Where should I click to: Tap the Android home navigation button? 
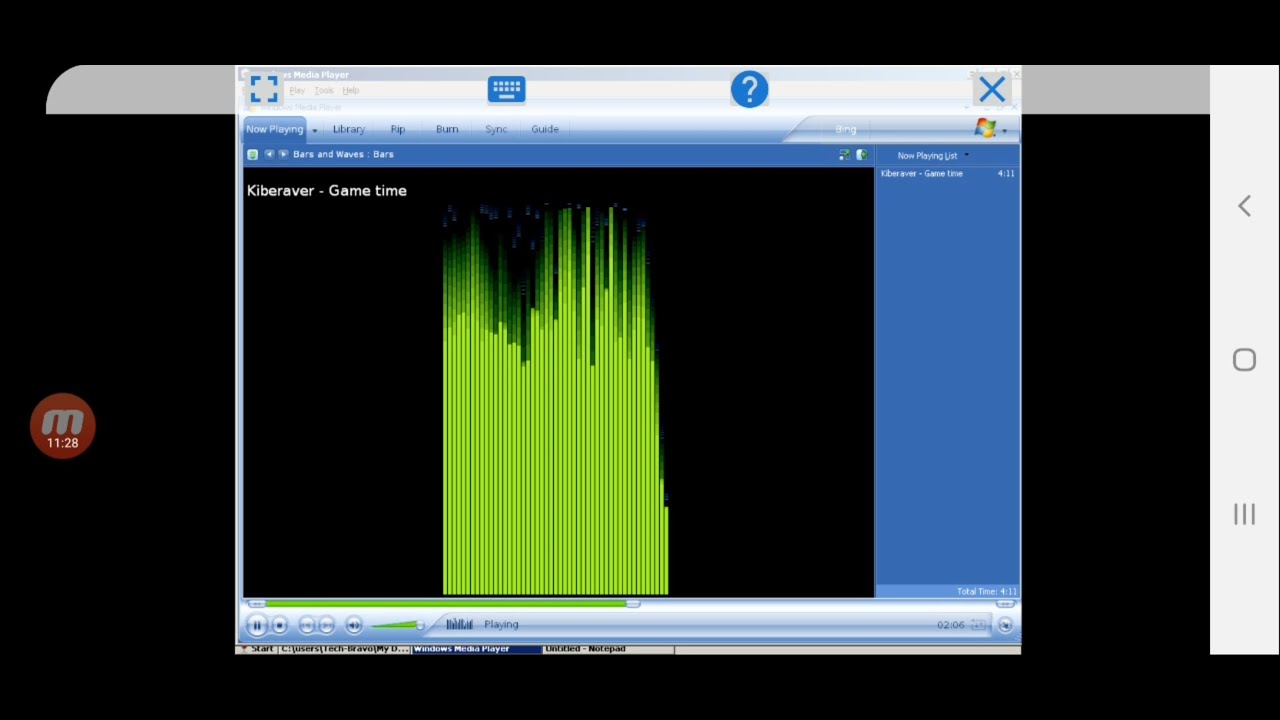coord(1244,360)
